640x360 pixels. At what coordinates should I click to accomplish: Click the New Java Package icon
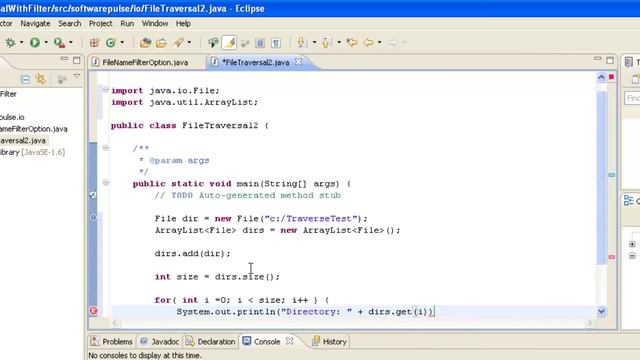(94, 42)
